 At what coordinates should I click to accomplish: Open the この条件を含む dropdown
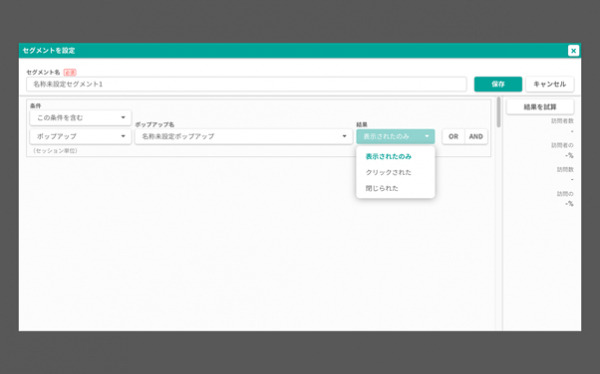(80, 118)
